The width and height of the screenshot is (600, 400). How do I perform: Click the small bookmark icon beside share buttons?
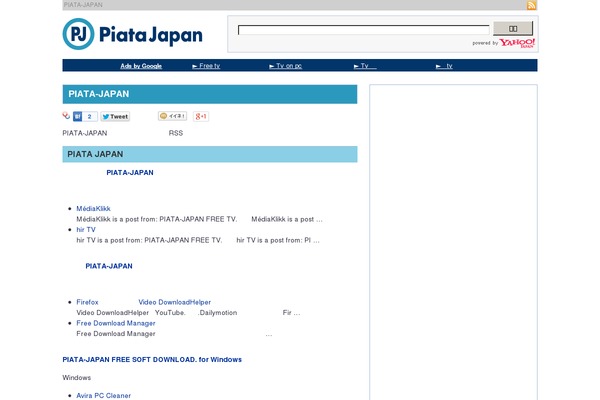click(x=66, y=116)
